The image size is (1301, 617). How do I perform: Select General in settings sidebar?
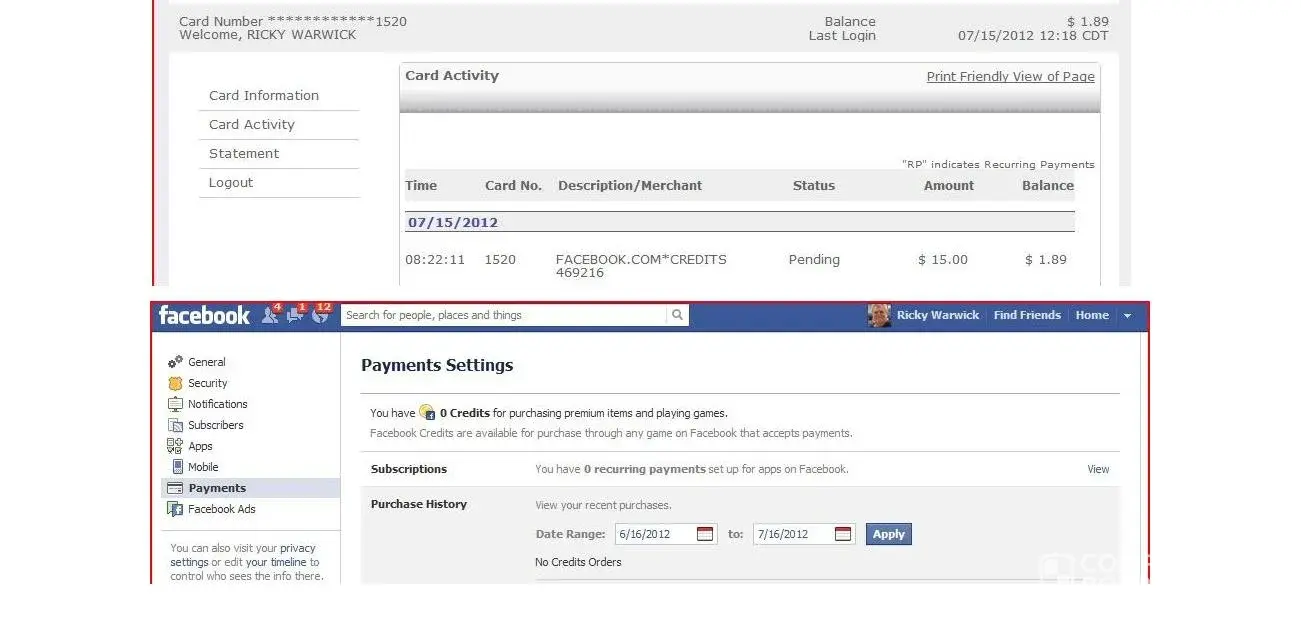[x=207, y=362]
